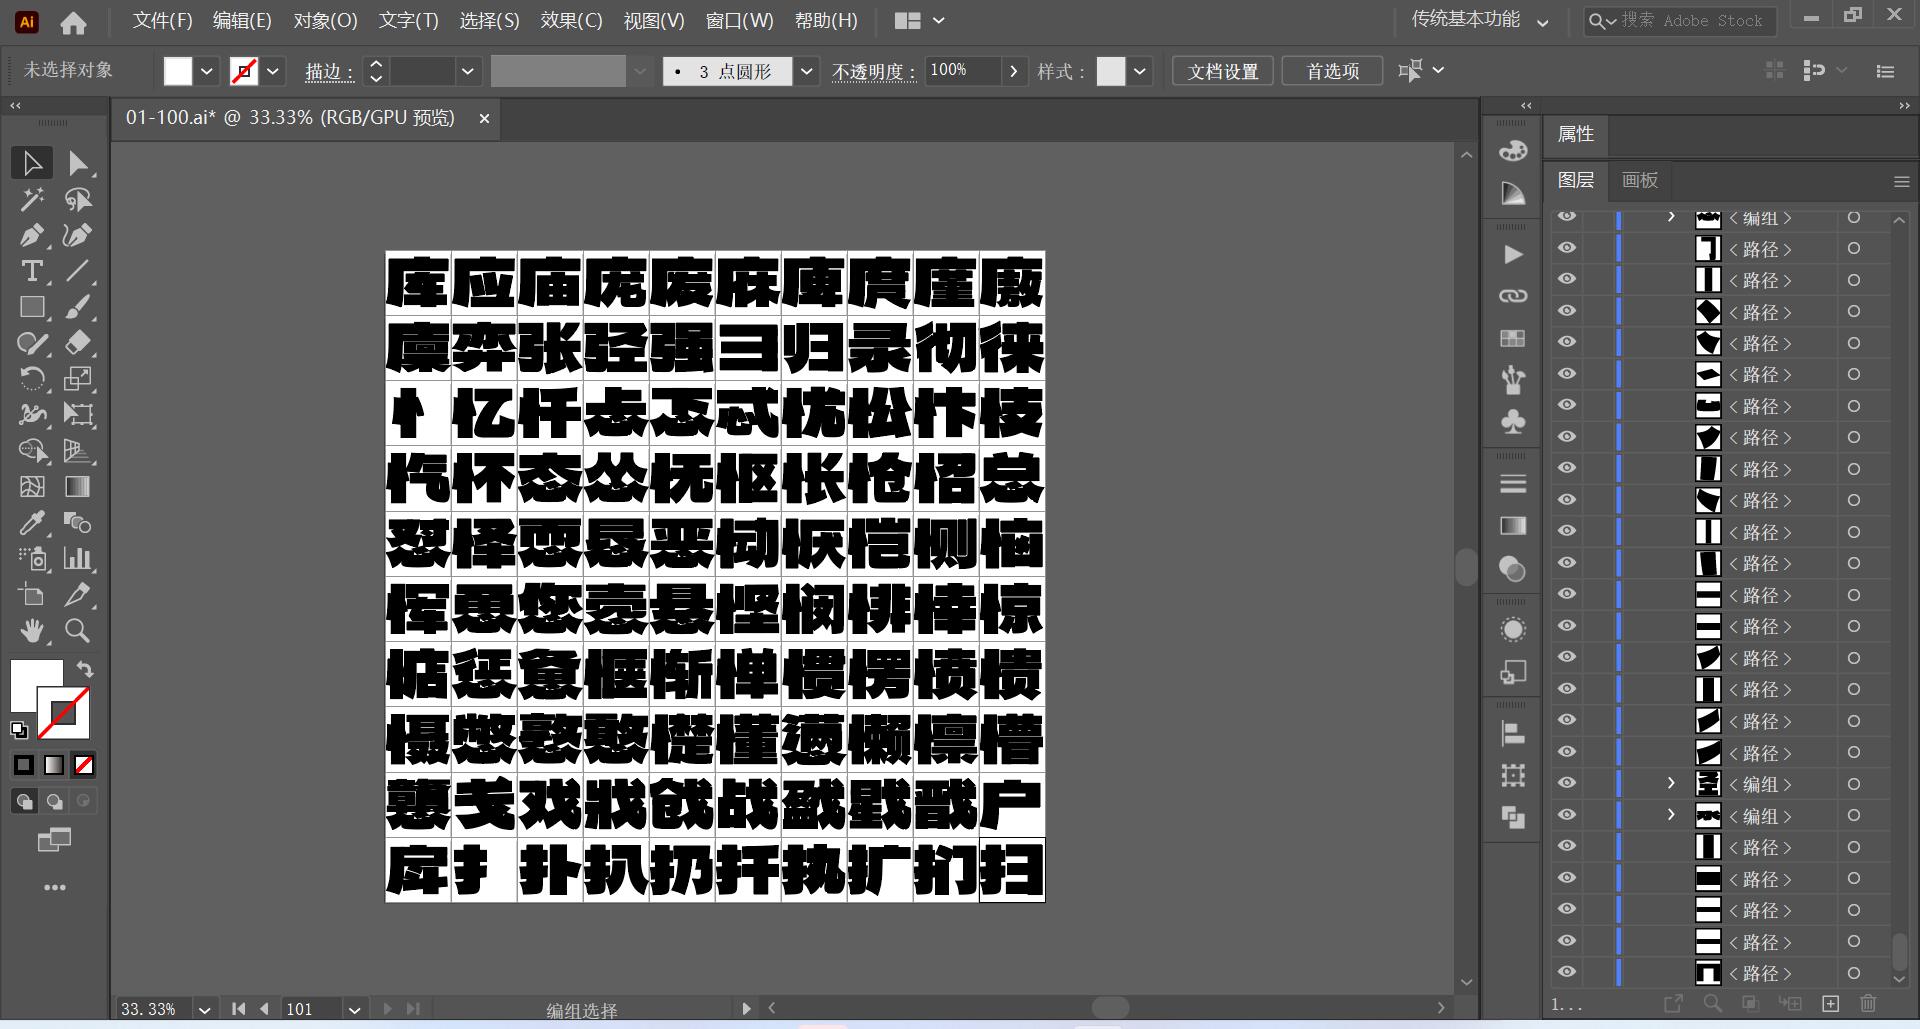
Task: Select the Eraser tool
Action: point(77,343)
